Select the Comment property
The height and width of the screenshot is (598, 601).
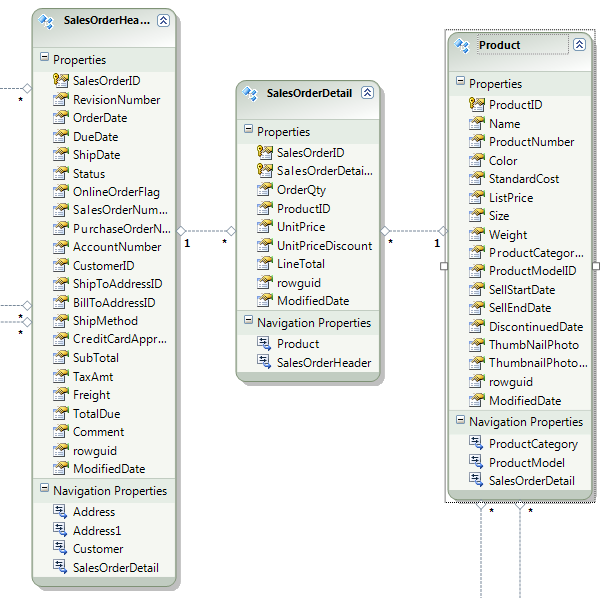tap(99, 432)
